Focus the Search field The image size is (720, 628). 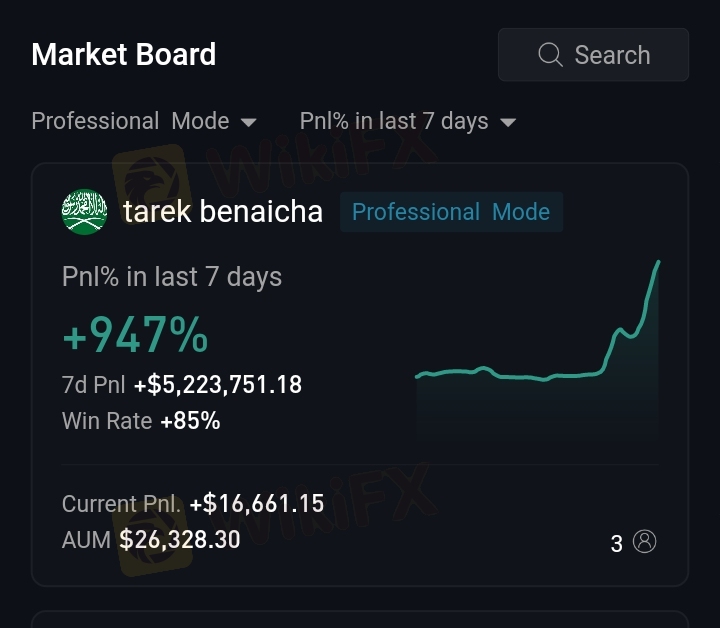pyautogui.click(x=593, y=55)
